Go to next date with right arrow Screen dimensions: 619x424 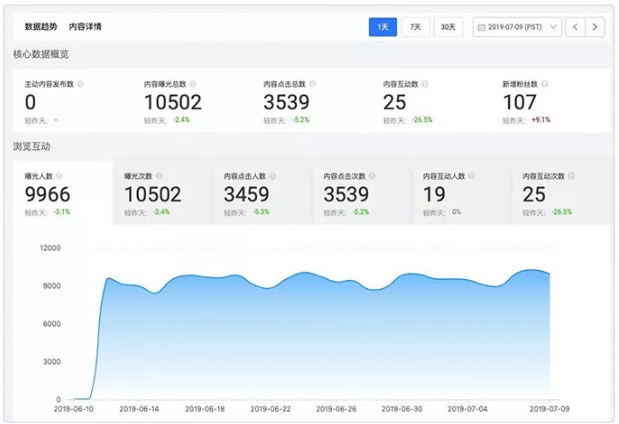pos(596,27)
